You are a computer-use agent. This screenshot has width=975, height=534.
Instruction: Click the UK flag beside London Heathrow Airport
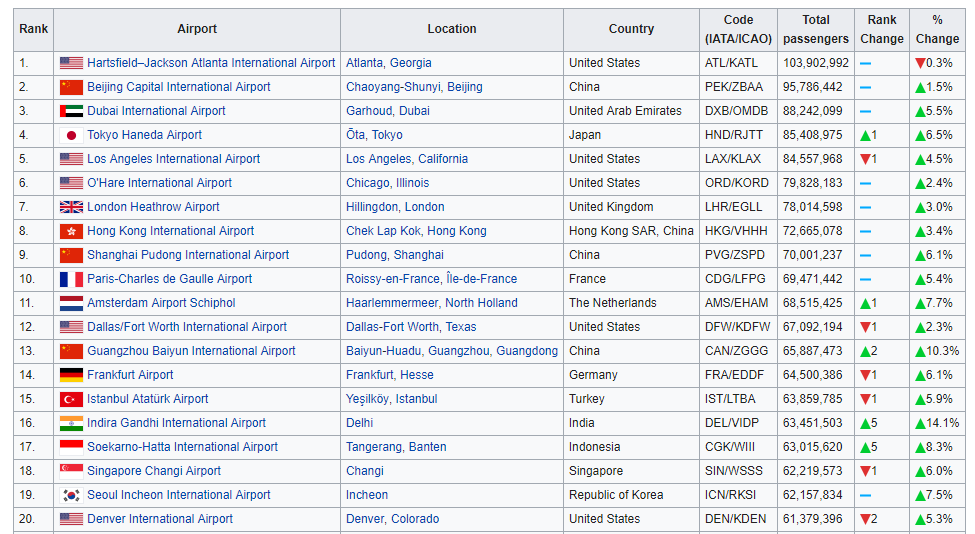(71, 207)
